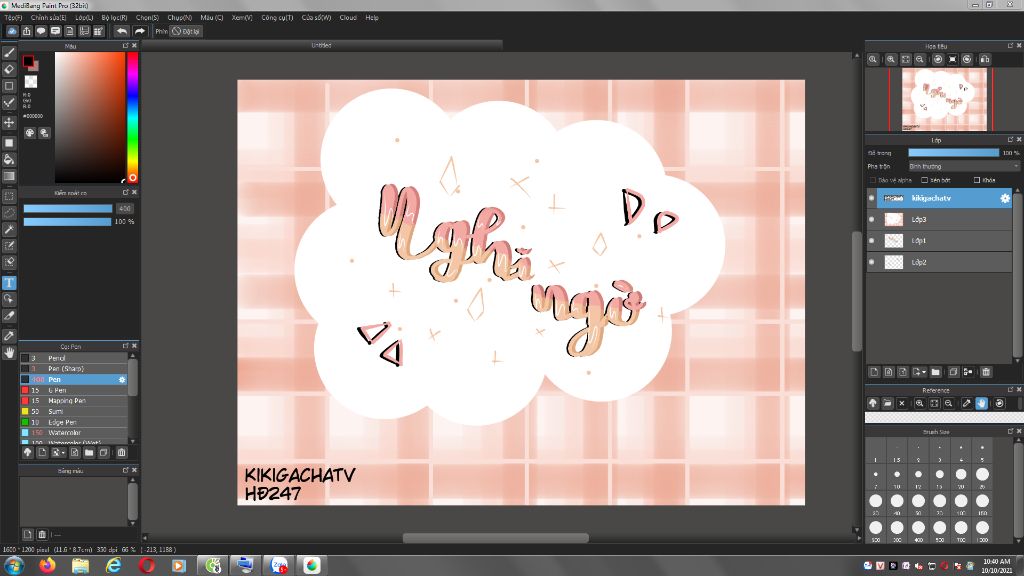Select the Brush tool in left toolbar

(x=9, y=53)
